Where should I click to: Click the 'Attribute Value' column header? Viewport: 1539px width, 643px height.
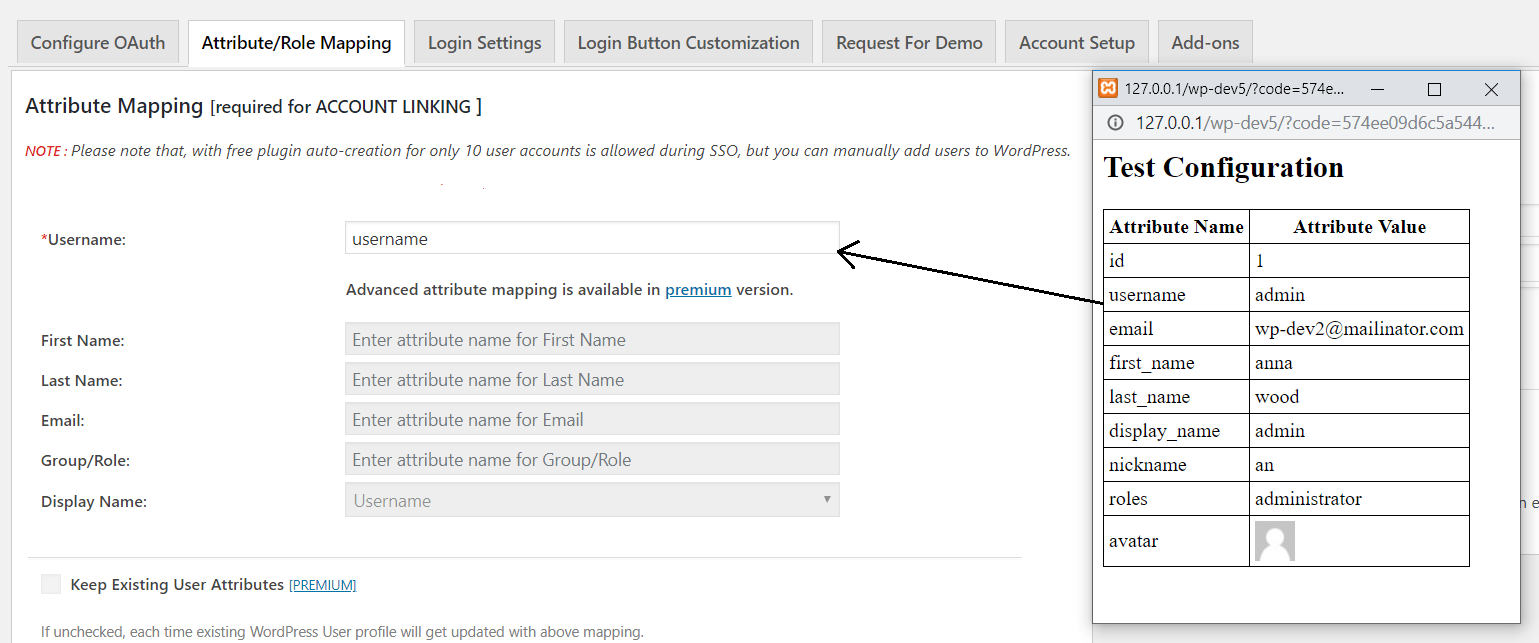pos(1359,227)
